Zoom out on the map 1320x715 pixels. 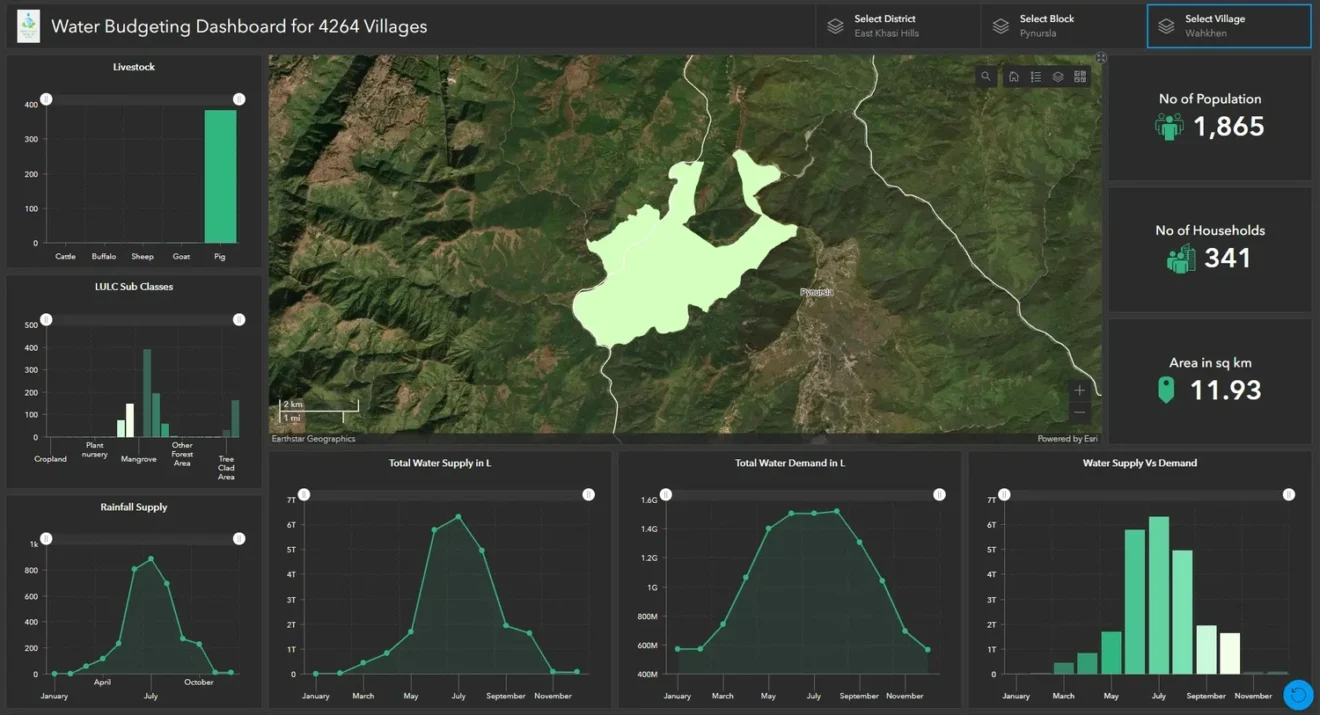point(1079,413)
